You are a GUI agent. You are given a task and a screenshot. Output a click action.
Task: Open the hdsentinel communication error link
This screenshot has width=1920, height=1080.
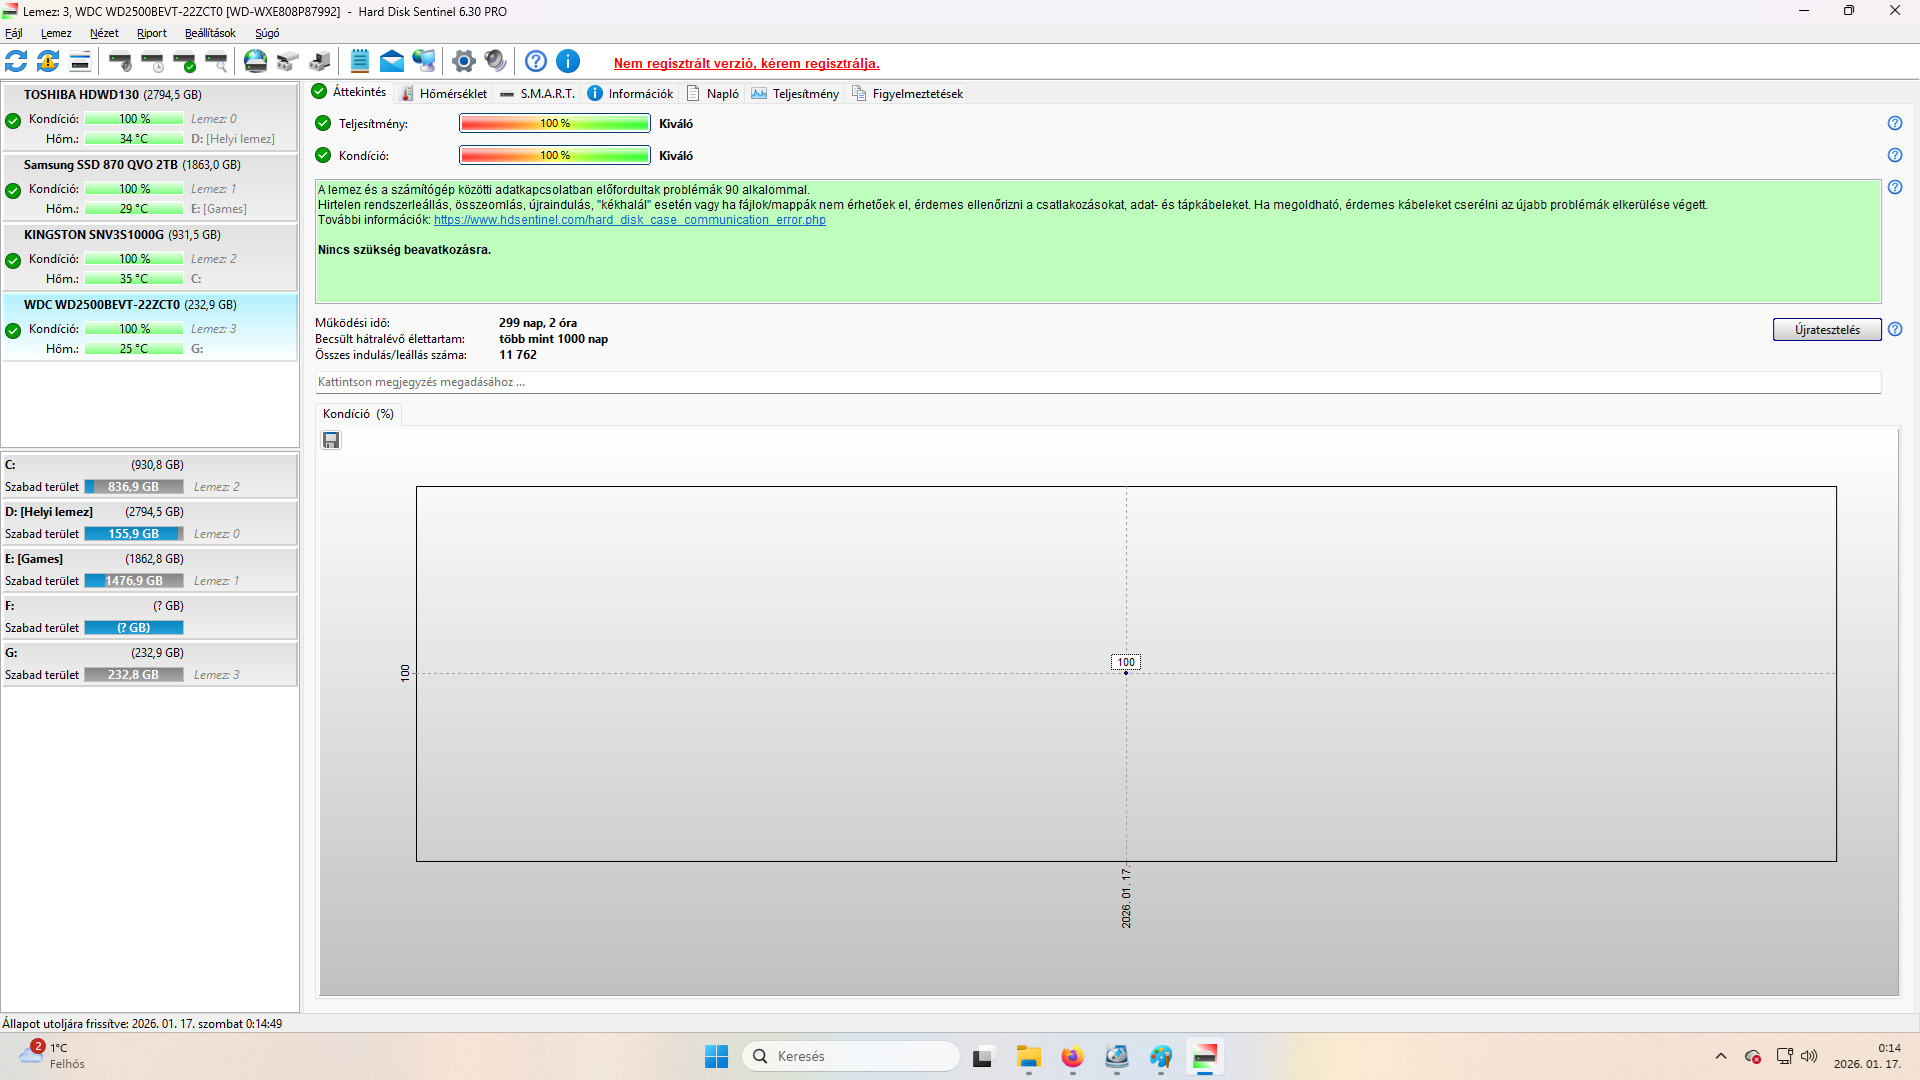(x=629, y=220)
